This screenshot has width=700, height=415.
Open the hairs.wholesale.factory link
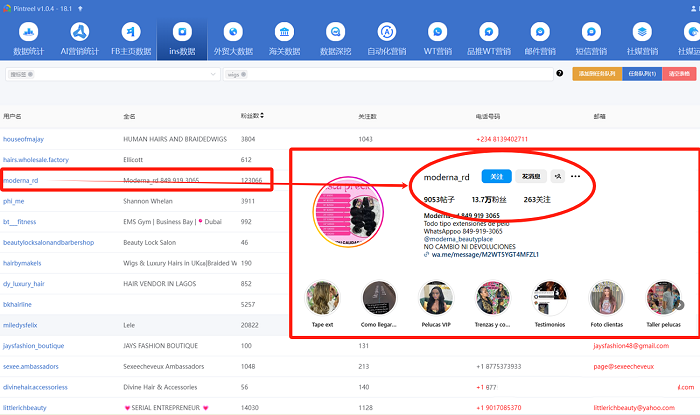click(x=36, y=160)
